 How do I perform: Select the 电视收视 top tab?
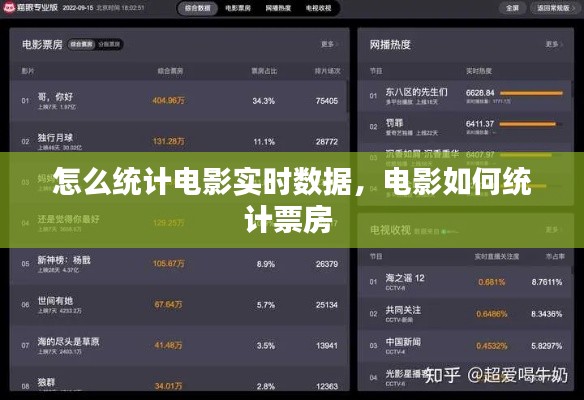click(x=318, y=8)
